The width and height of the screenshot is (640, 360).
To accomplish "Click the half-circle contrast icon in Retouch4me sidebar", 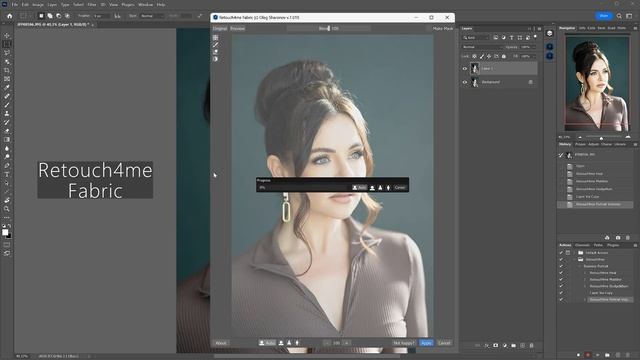I will [216, 59].
